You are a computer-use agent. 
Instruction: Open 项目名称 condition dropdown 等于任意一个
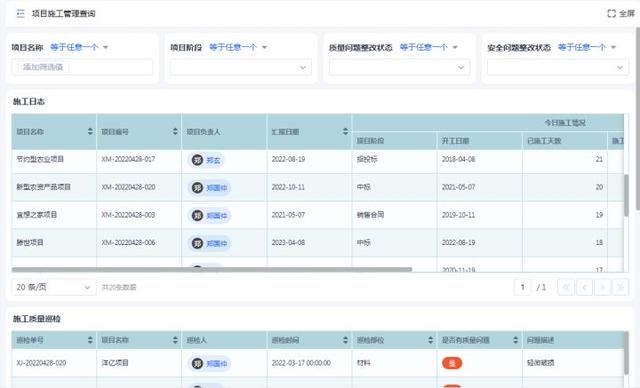point(79,47)
